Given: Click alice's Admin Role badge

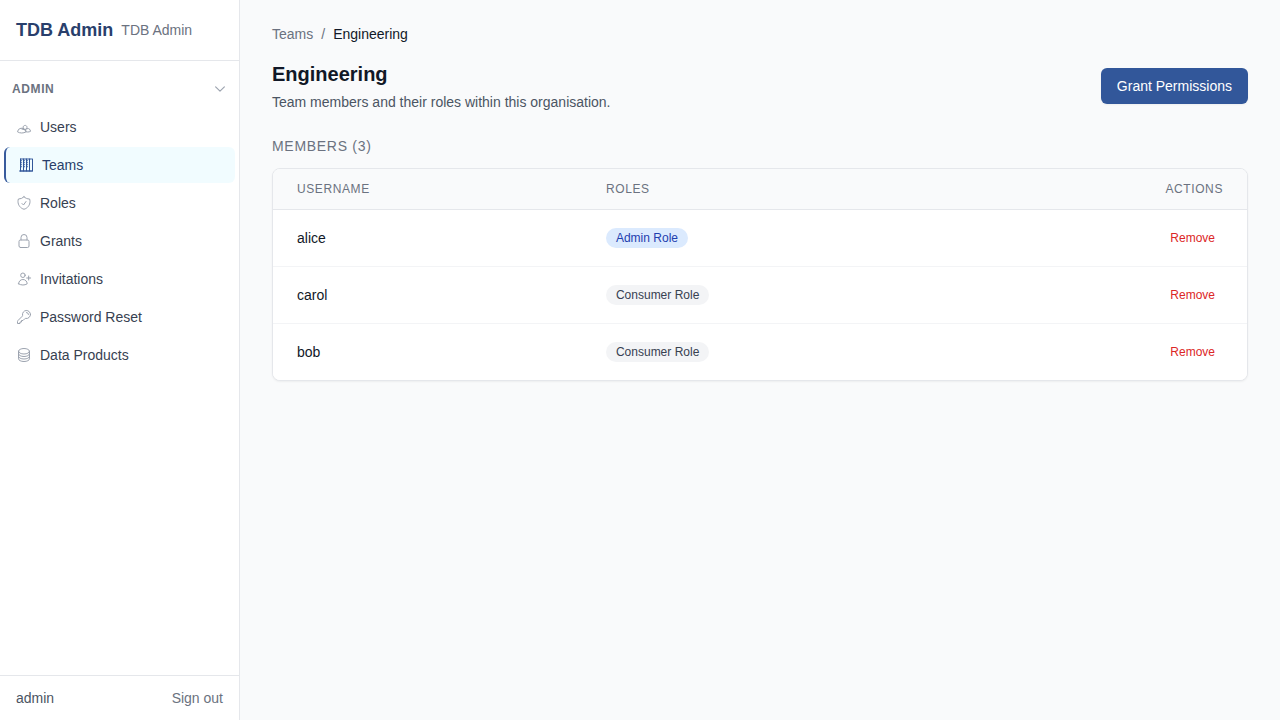Looking at the screenshot, I should [647, 238].
